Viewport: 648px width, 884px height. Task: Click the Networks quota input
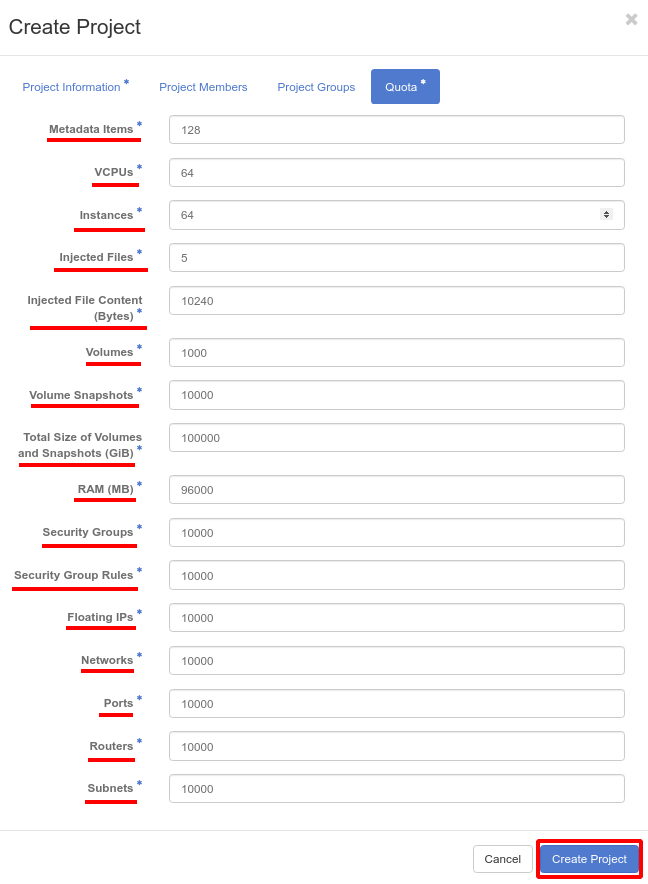pos(396,660)
